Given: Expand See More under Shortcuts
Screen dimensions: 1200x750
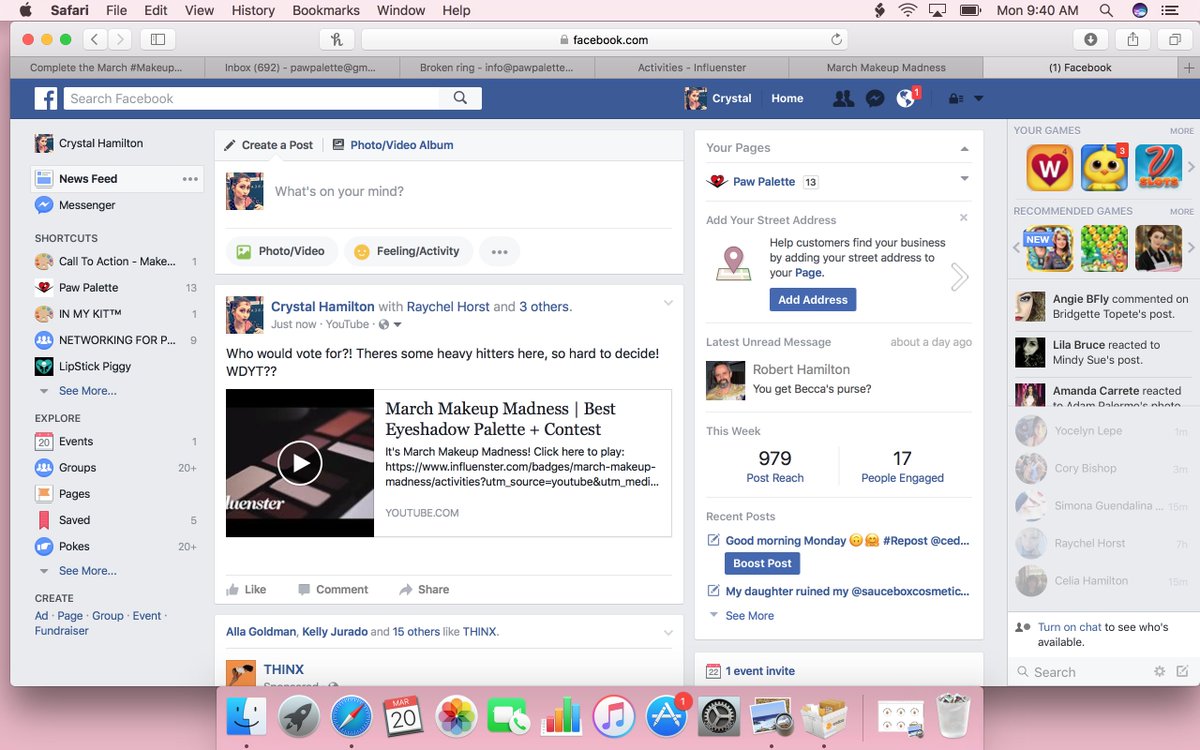Looking at the screenshot, I should click(x=87, y=391).
